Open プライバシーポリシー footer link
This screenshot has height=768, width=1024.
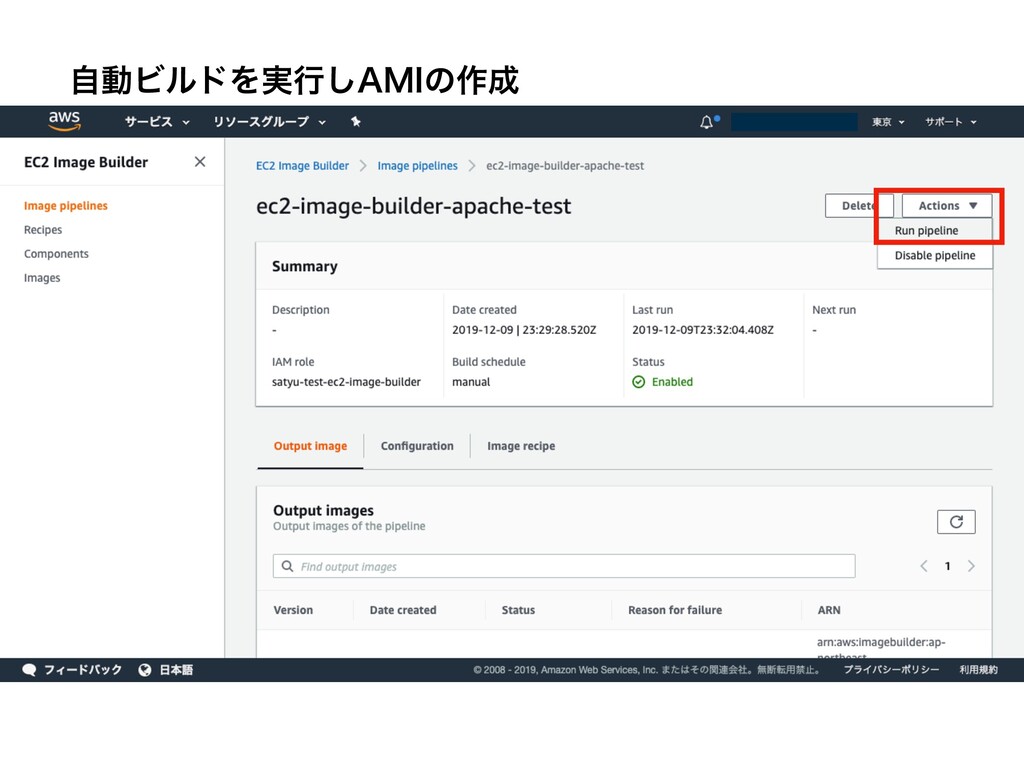[891, 670]
